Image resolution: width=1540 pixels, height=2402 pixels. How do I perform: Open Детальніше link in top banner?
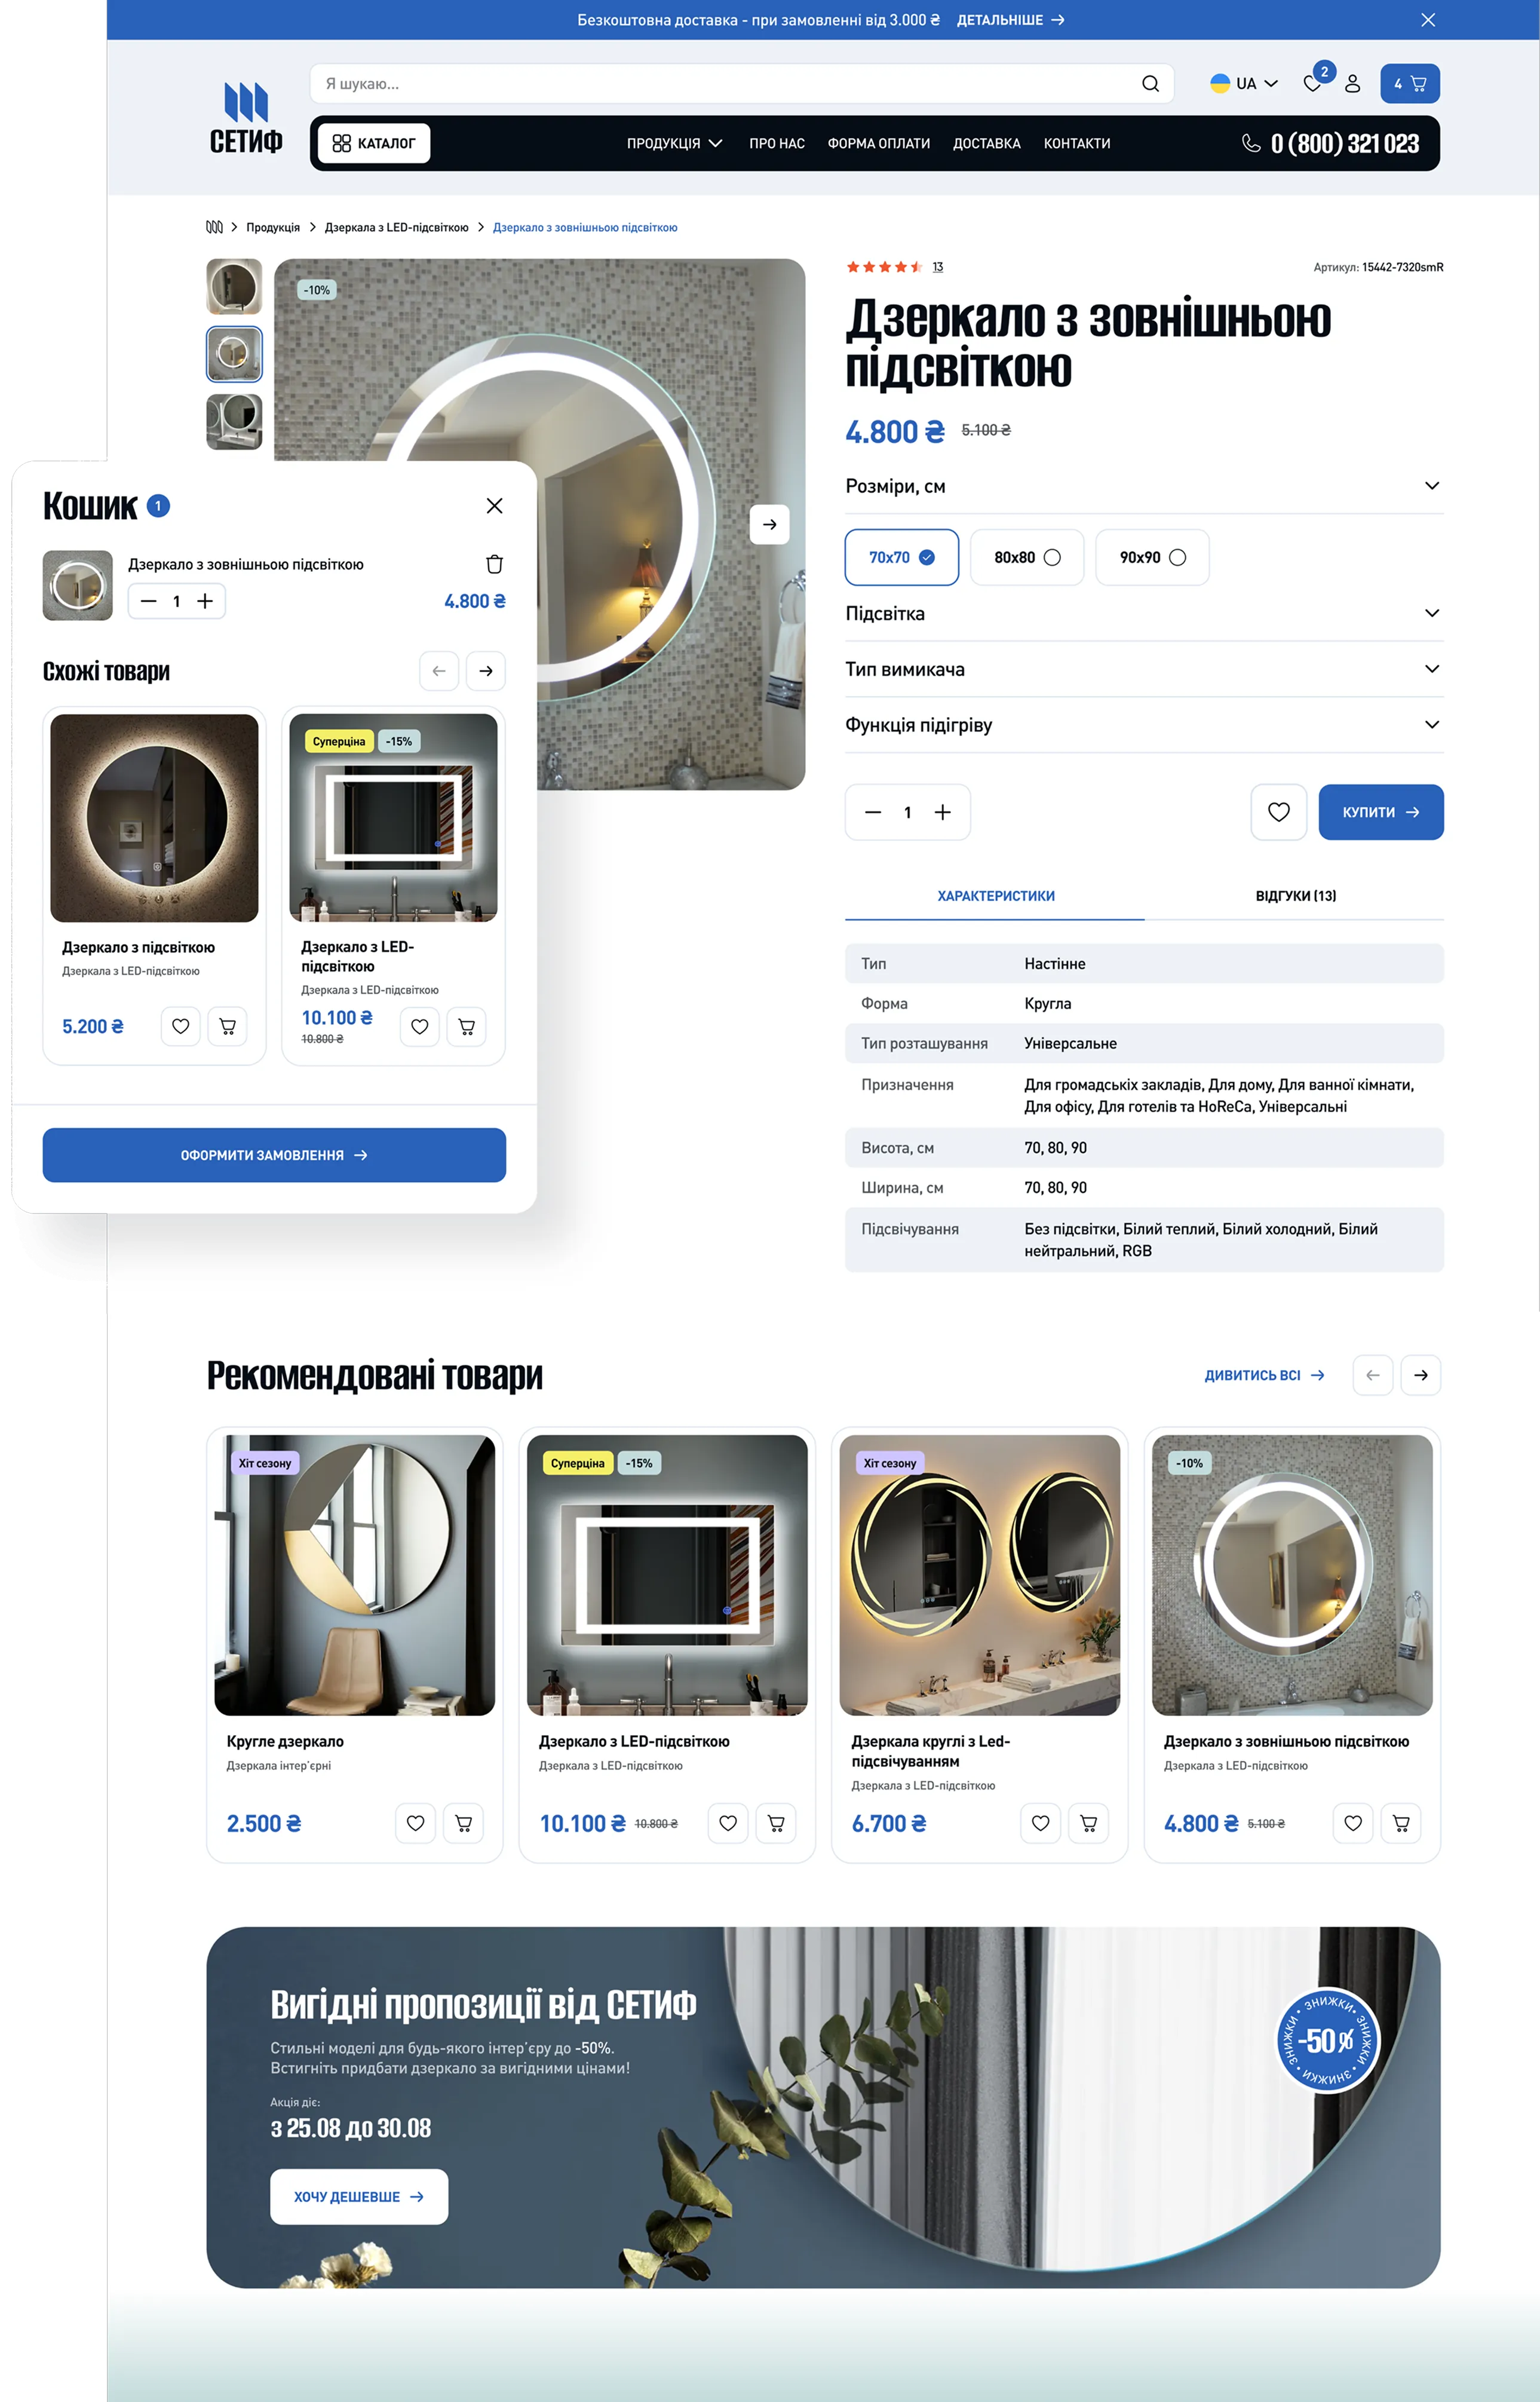(x=1010, y=20)
